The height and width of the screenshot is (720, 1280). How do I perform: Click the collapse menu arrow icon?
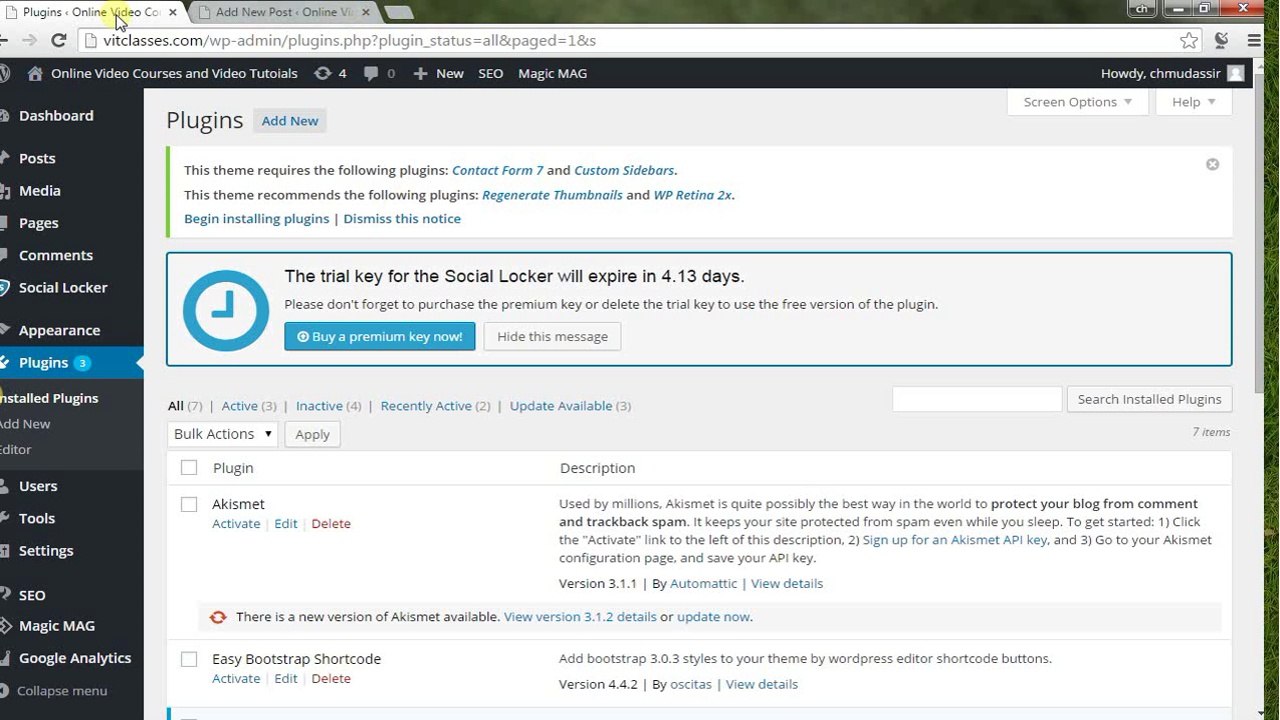(x=6, y=691)
